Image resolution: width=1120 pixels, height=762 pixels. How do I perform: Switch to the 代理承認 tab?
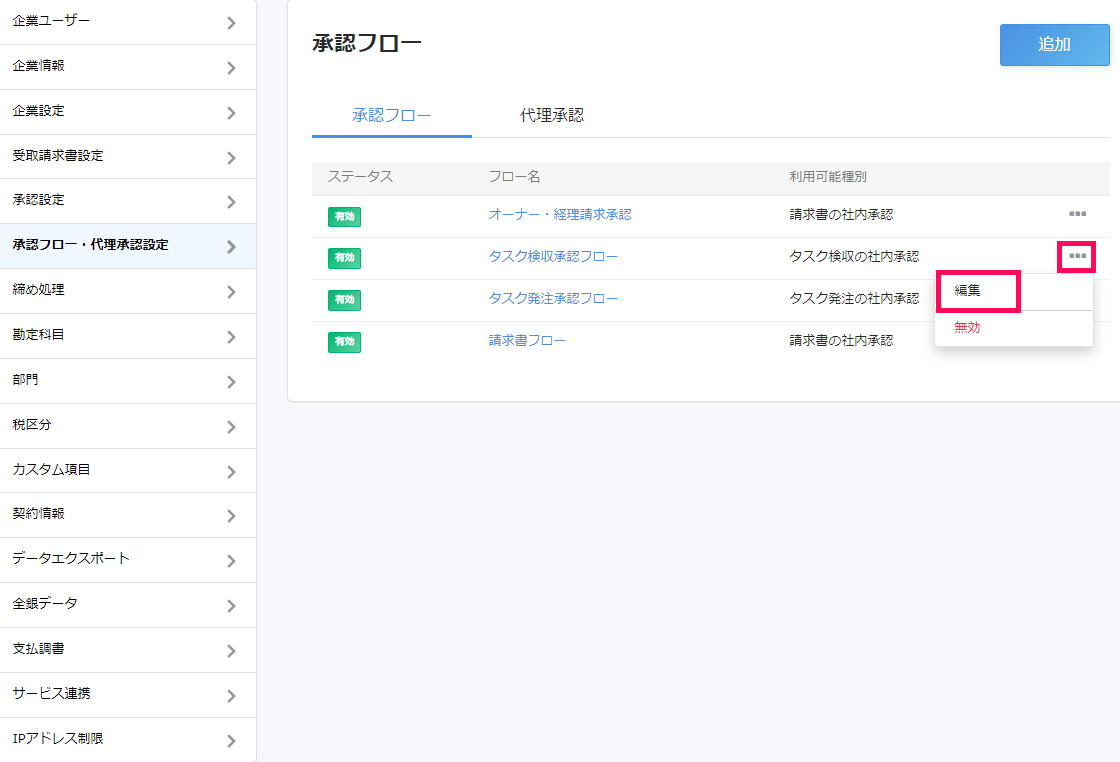[x=551, y=115]
